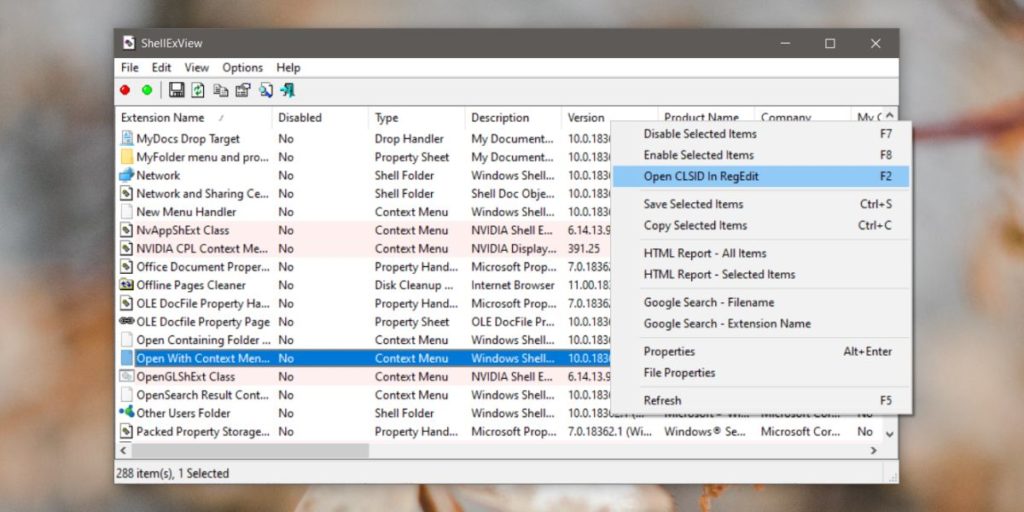Image resolution: width=1024 pixels, height=512 pixels.
Task: Click the Find toolbar icon
Action: pyautogui.click(x=265, y=90)
